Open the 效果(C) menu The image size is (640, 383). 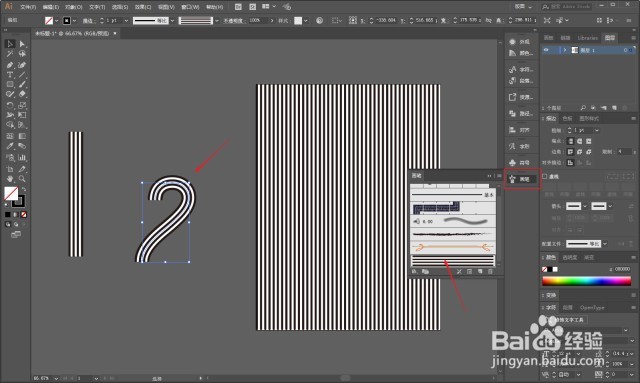point(143,7)
